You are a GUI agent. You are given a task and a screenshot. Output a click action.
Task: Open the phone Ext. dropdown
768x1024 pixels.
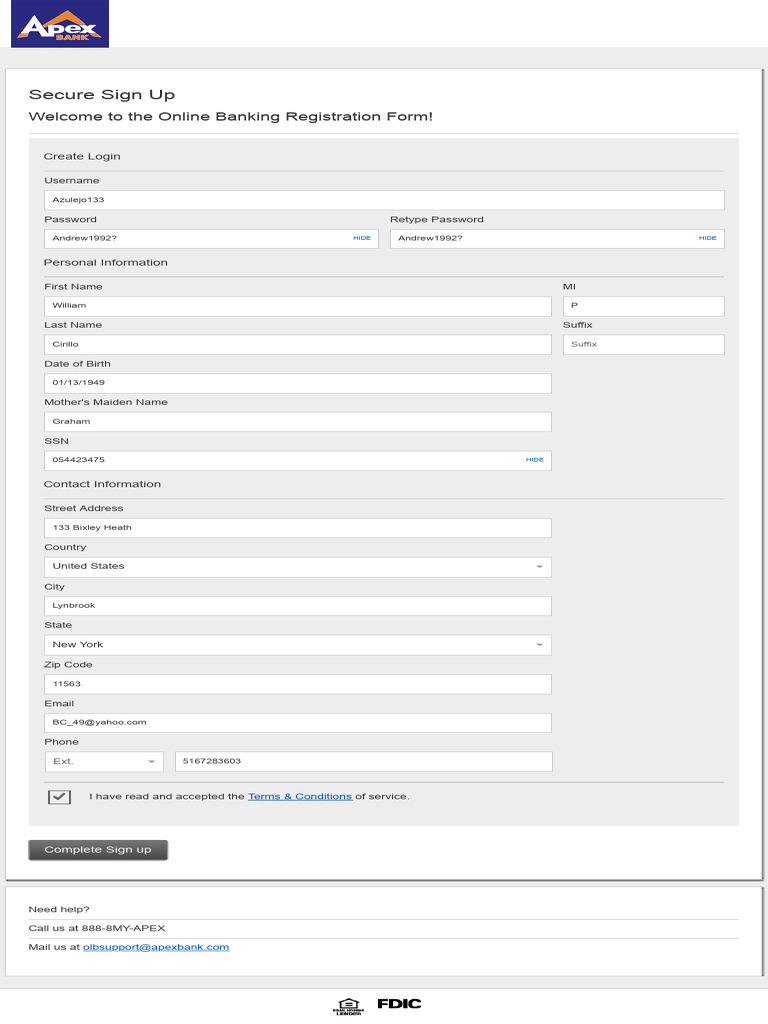pyautogui.click(x=104, y=762)
